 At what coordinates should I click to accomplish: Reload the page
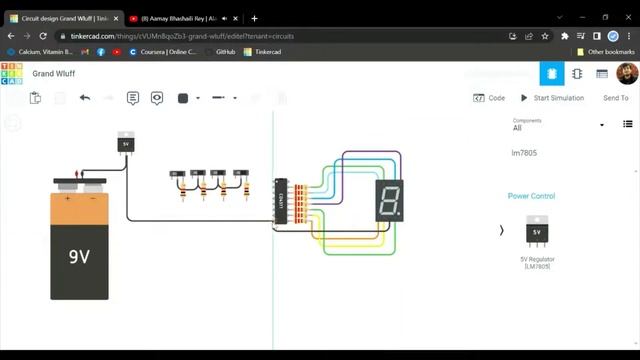point(43,36)
